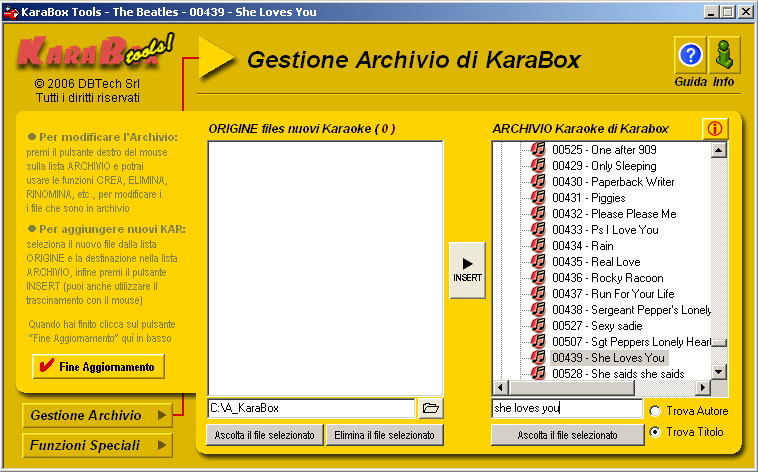The height and width of the screenshot is (472, 758).
Task: Click the music note icon for Only Sleeping
Action: pos(538,165)
